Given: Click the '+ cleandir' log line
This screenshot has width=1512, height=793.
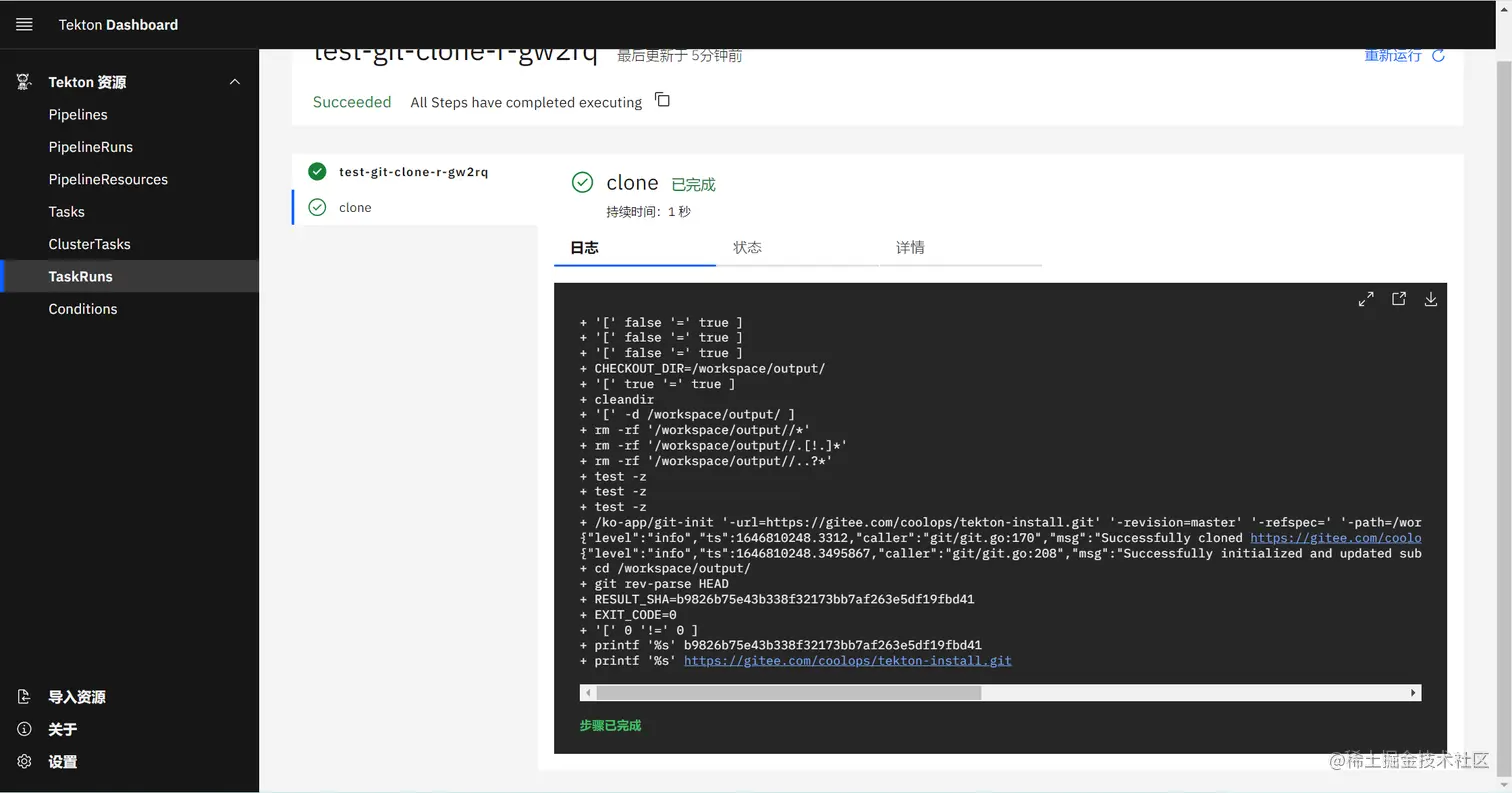Looking at the screenshot, I should [x=617, y=400].
